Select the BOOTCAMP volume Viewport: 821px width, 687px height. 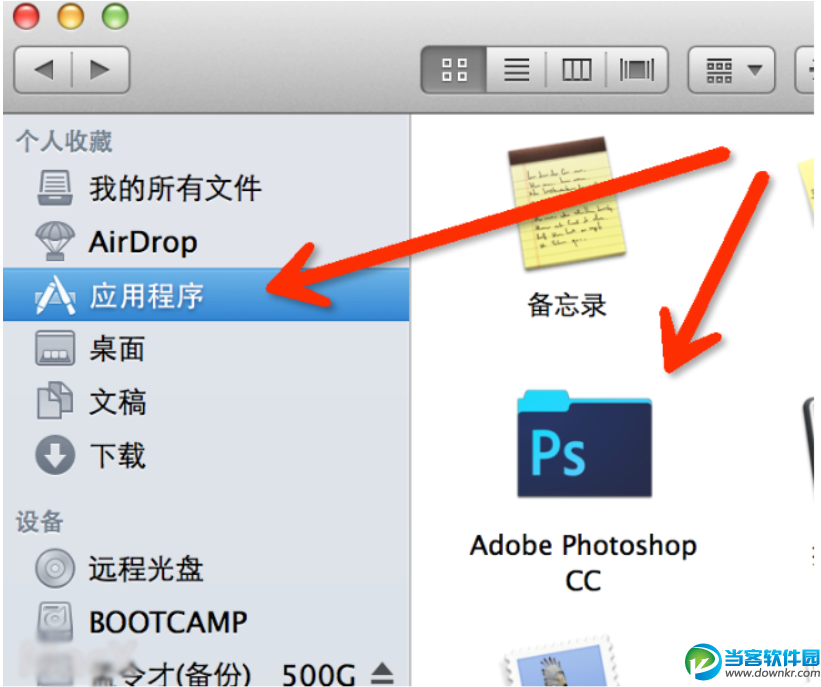point(206,622)
